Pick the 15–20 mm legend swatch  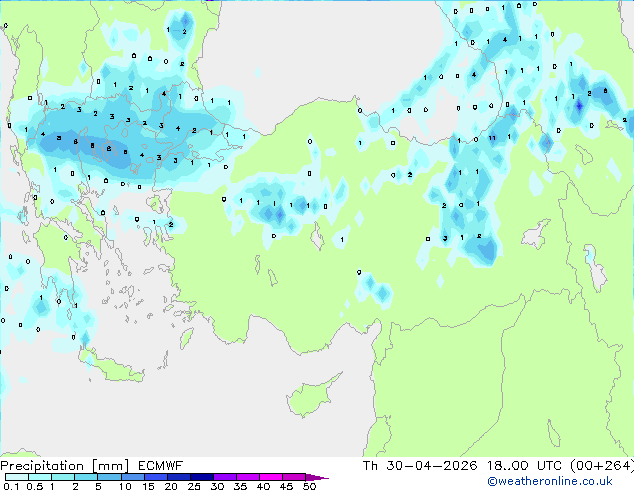coord(155,477)
